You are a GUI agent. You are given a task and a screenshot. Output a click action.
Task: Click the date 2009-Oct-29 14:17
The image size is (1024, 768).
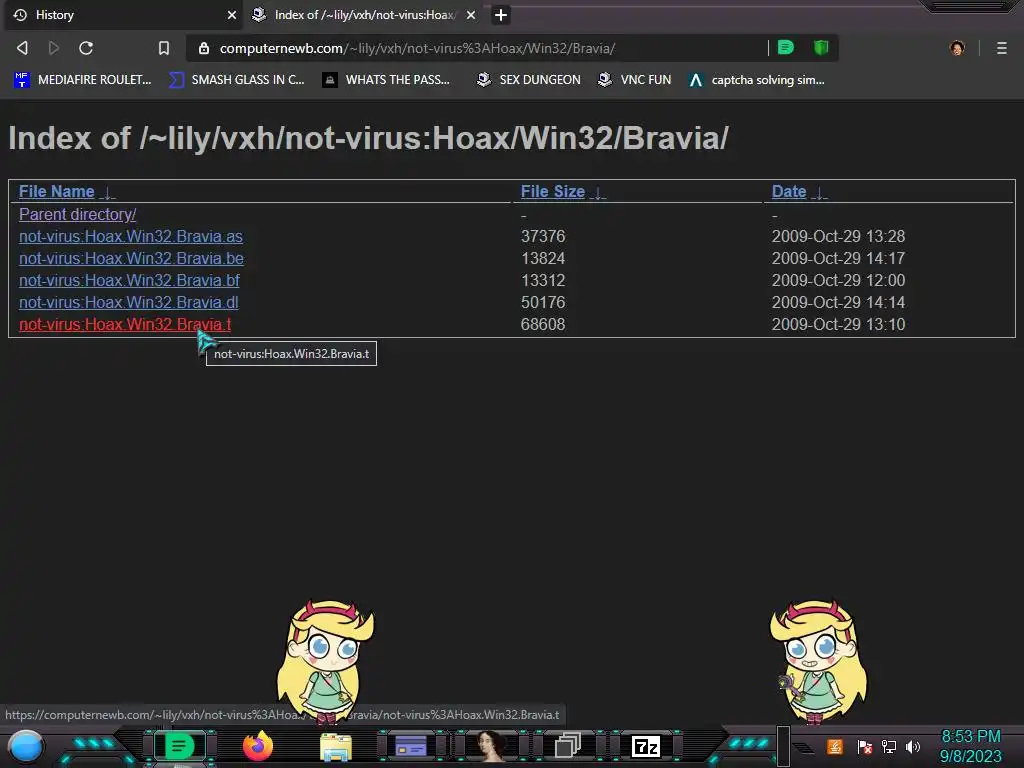[839, 259]
